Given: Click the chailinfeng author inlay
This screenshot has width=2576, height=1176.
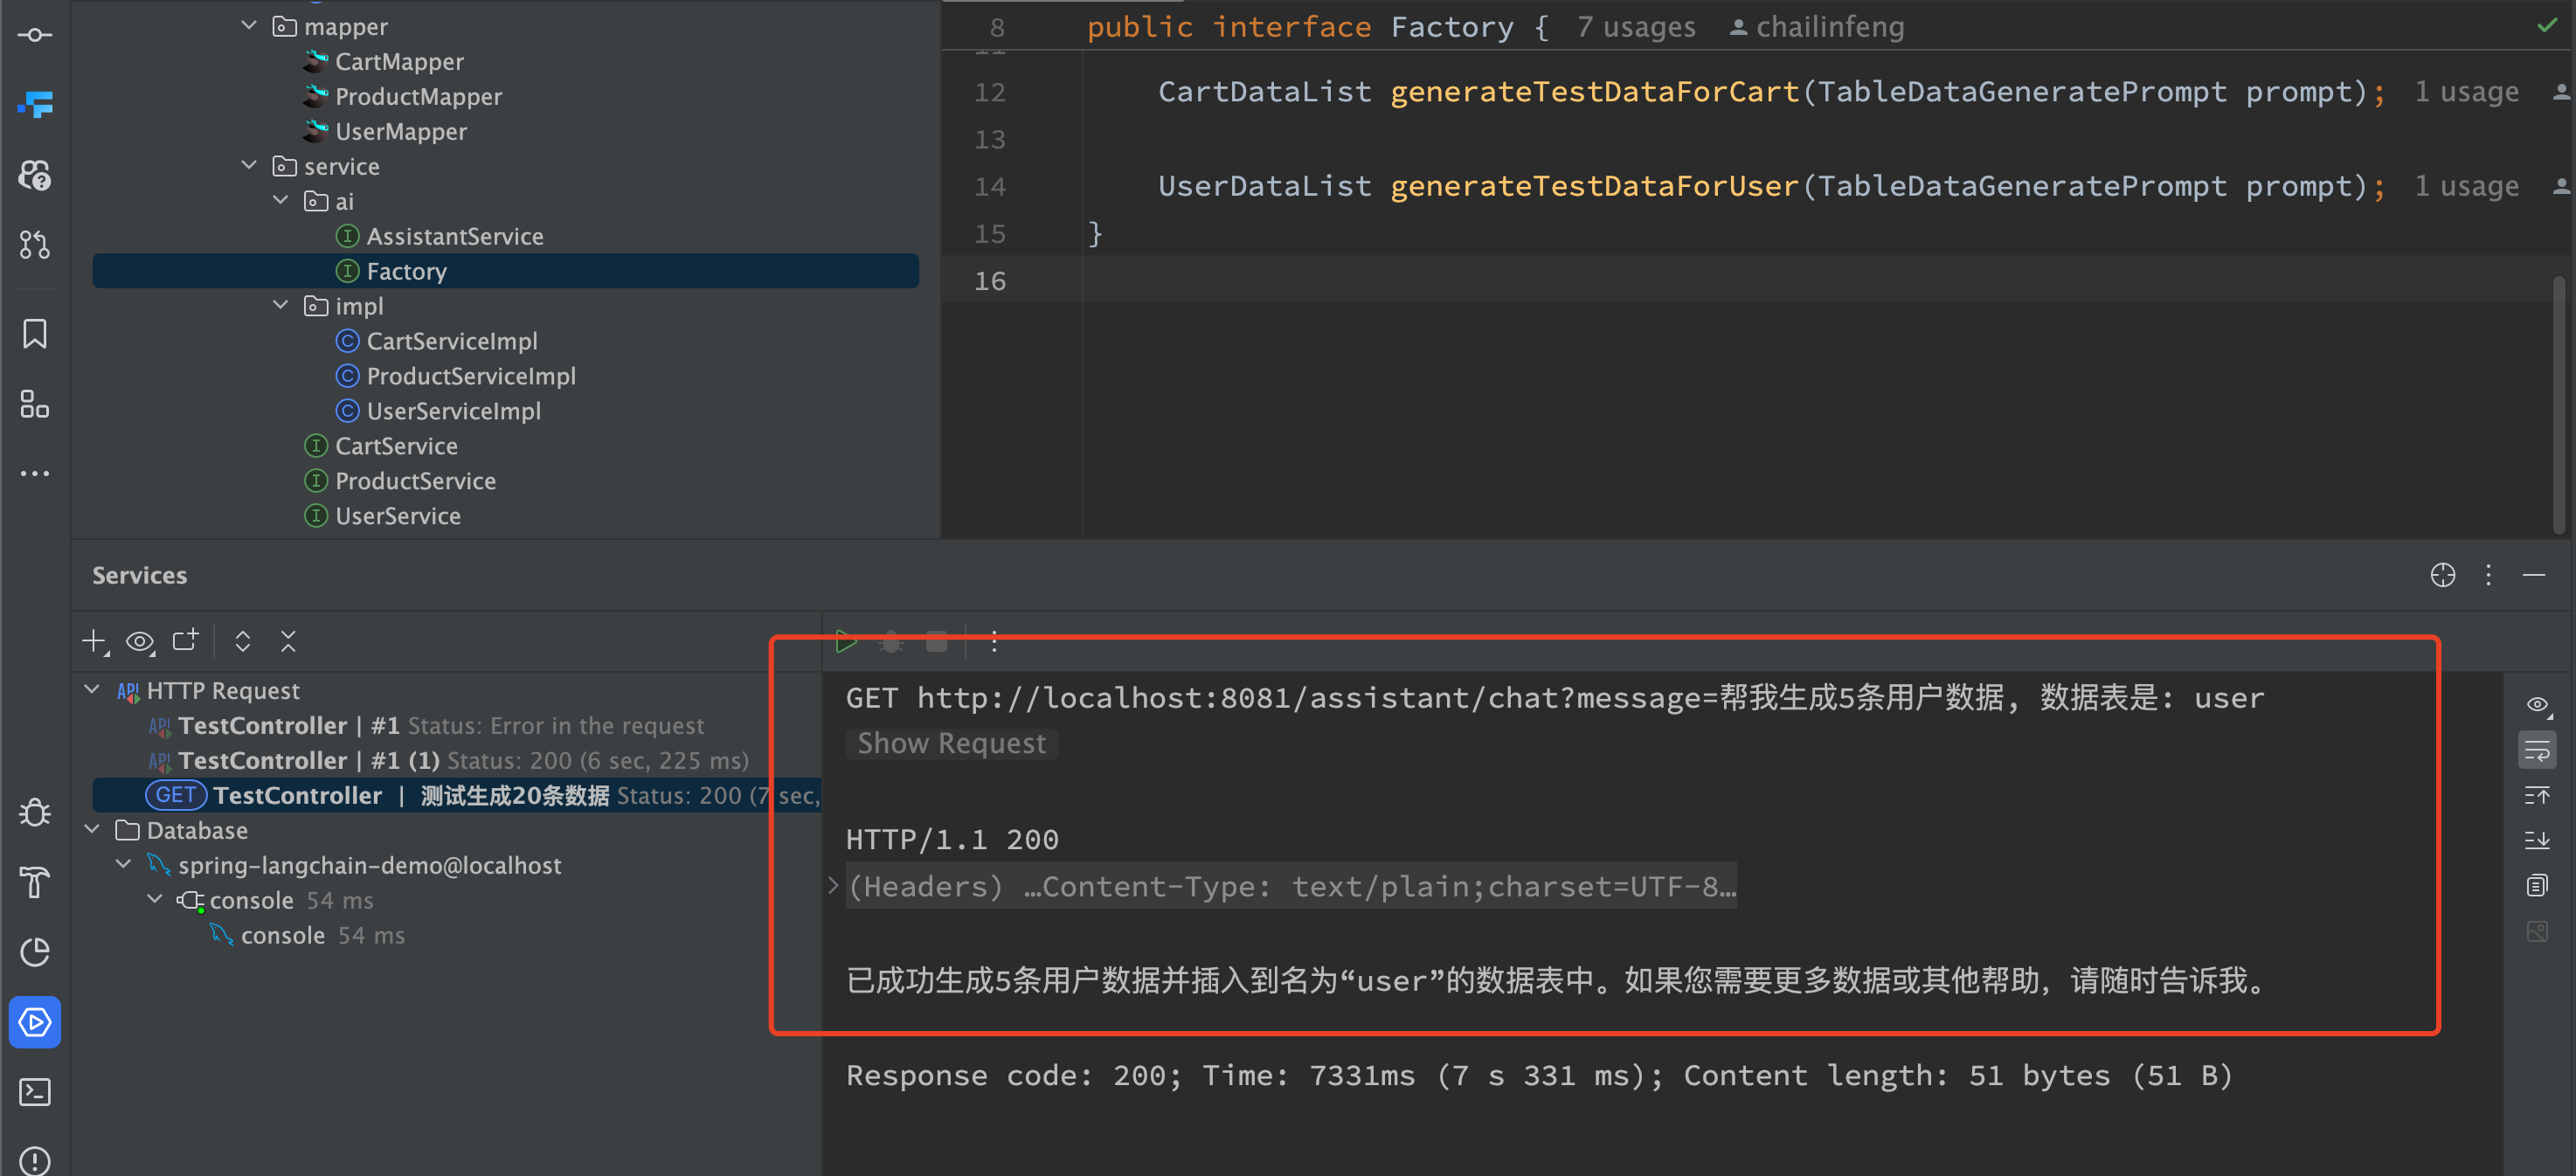Looking at the screenshot, I should [x=1817, y=27].
